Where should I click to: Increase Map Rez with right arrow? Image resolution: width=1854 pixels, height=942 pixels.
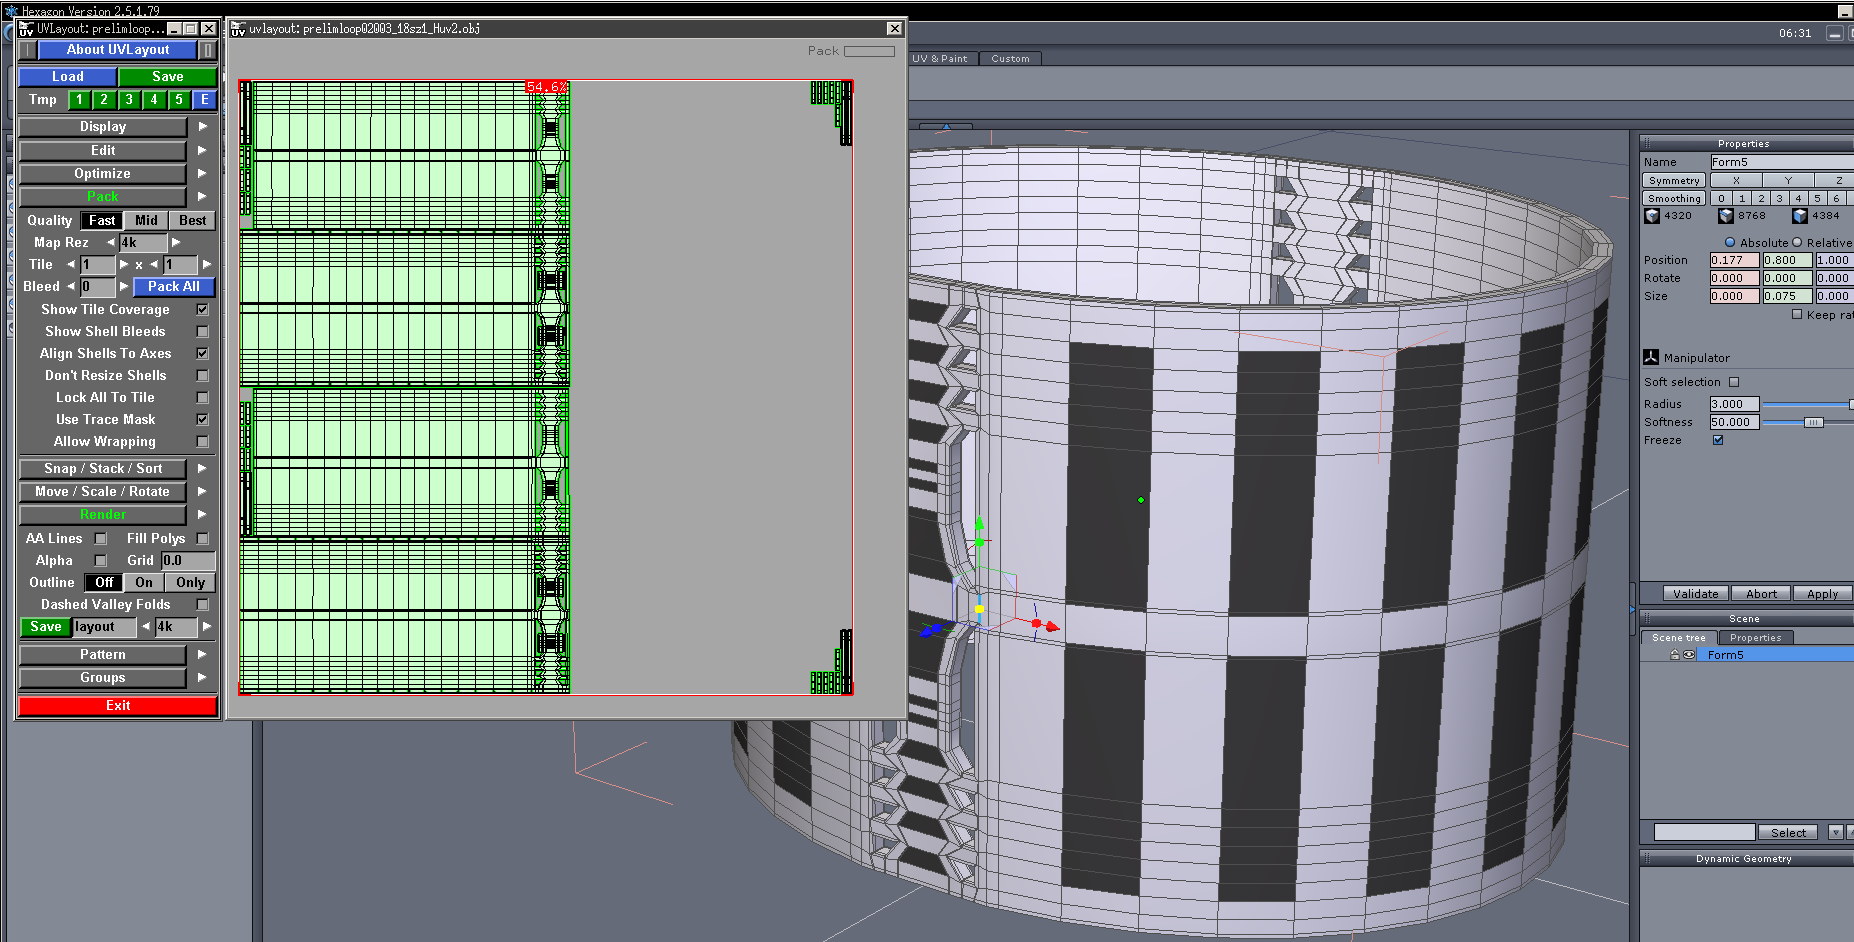coord(176,243)
